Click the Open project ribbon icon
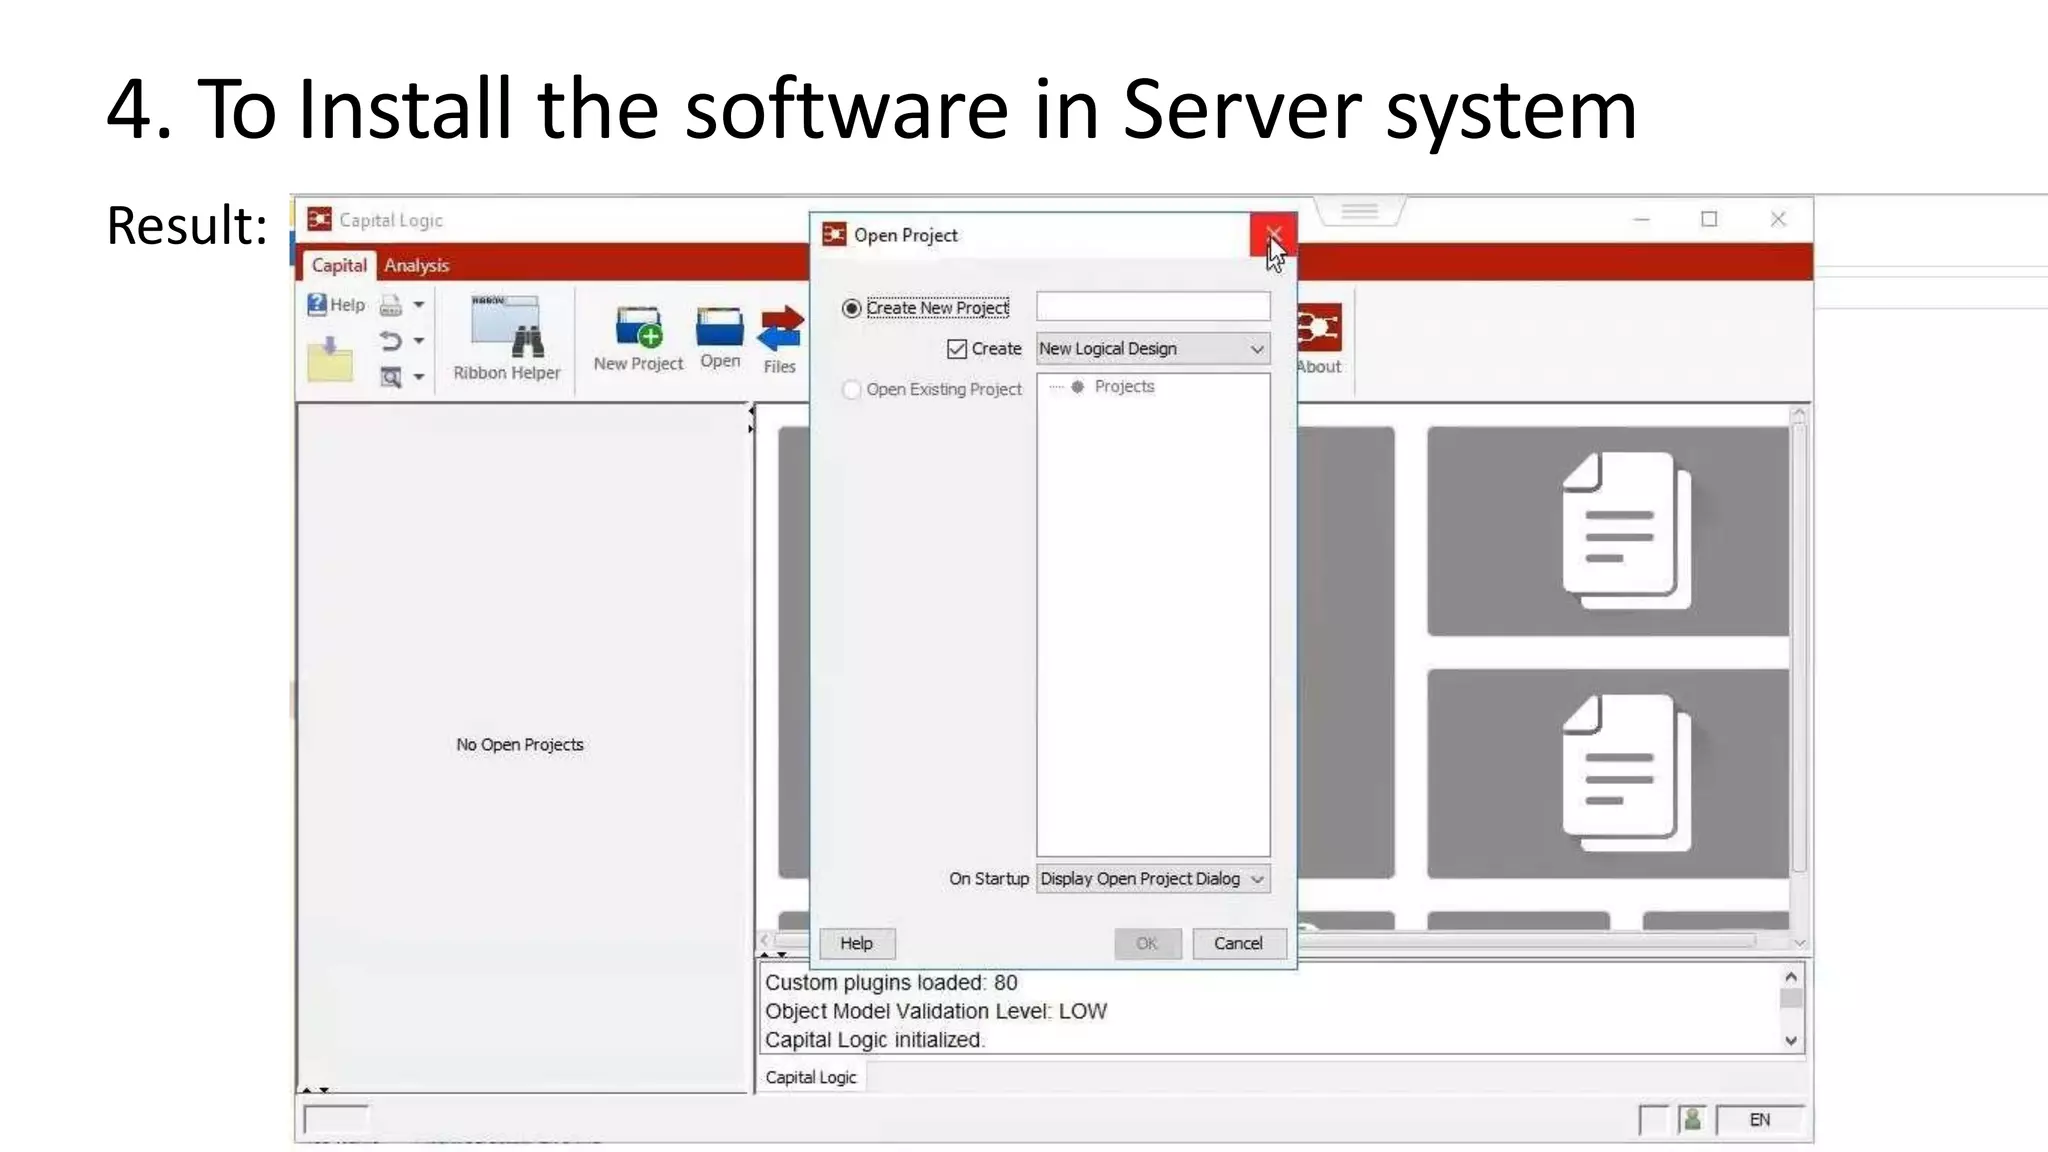2048x1152 pixels. tap(720, 339)
